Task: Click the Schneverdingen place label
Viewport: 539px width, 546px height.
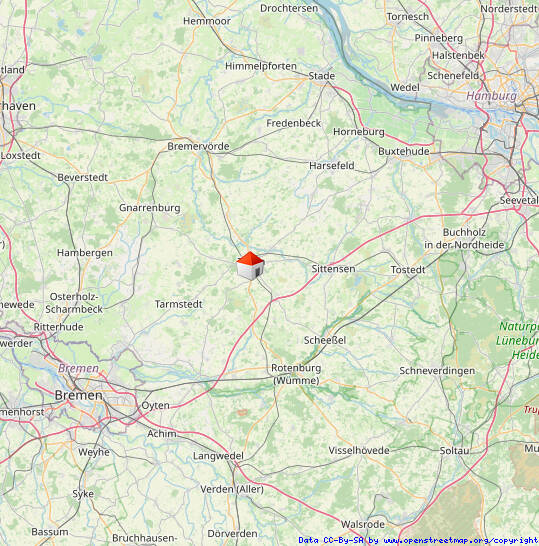Action: click(437, 371)
